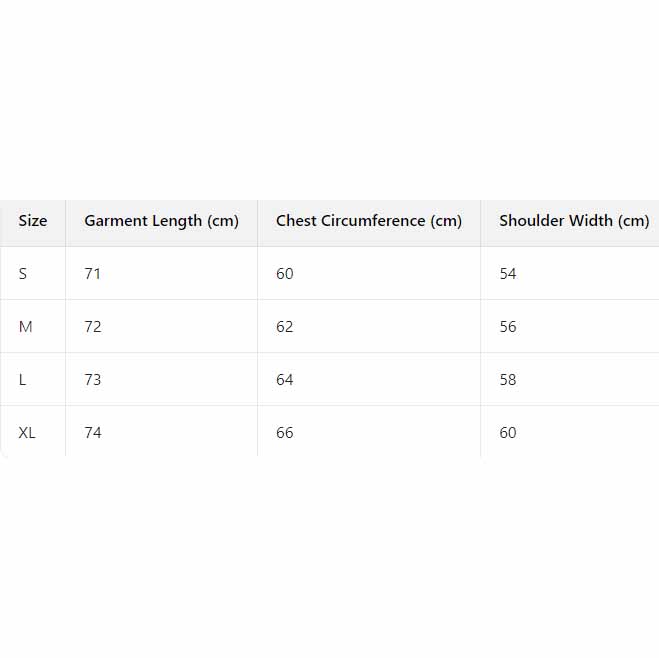The height and width of the screenshot is (658, 659).
Task: Click shoulder width value 54
Action: [508, 274]
